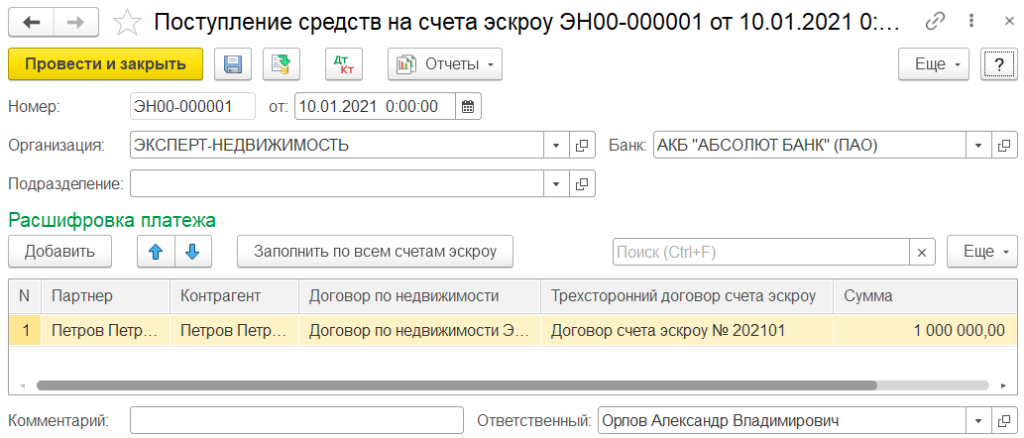Click the post document icon
1024x438 pixels.
tap(281, 65)
